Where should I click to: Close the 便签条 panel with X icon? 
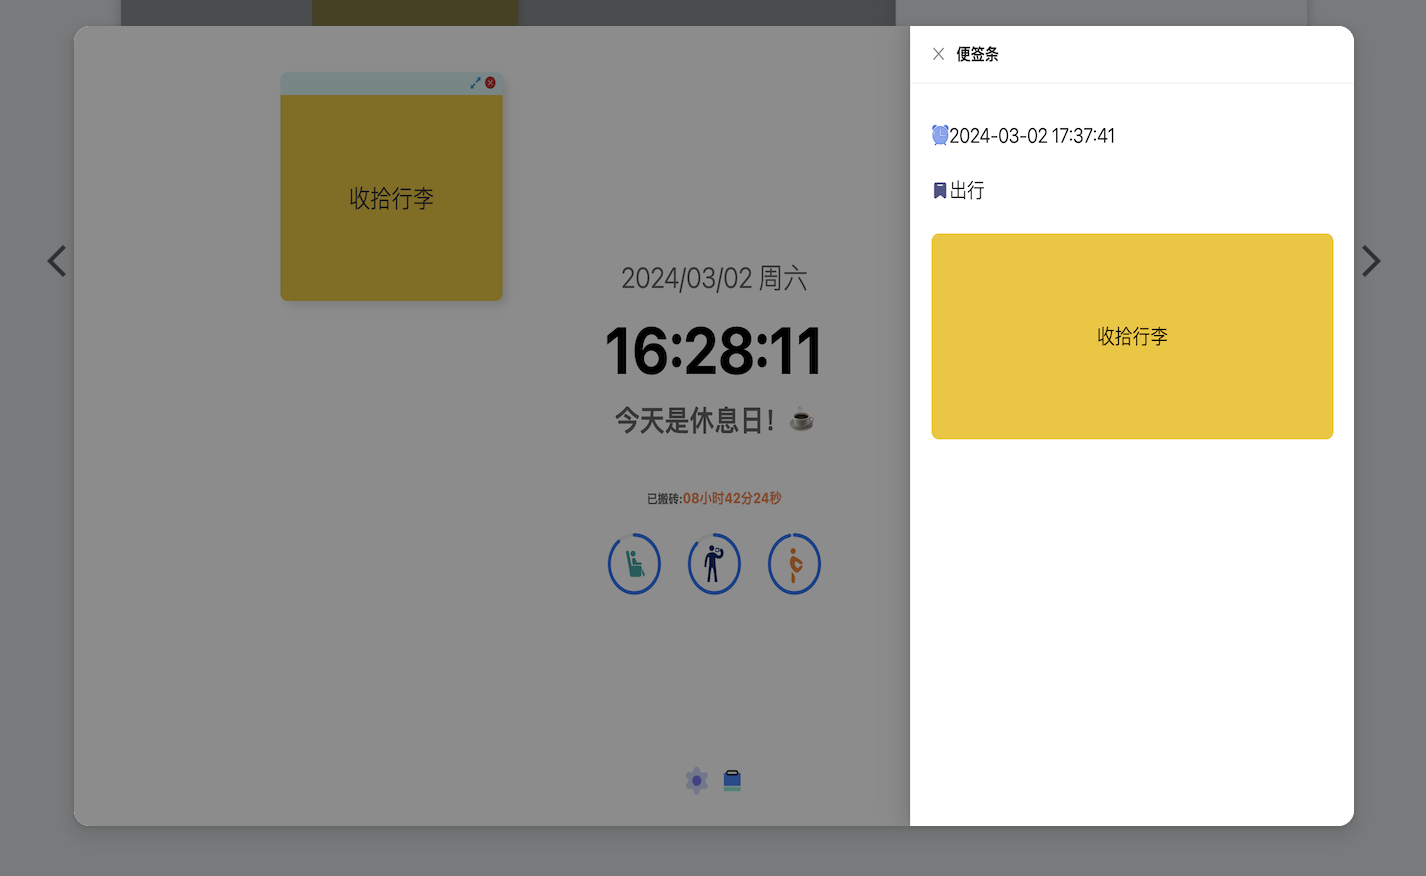938,54
